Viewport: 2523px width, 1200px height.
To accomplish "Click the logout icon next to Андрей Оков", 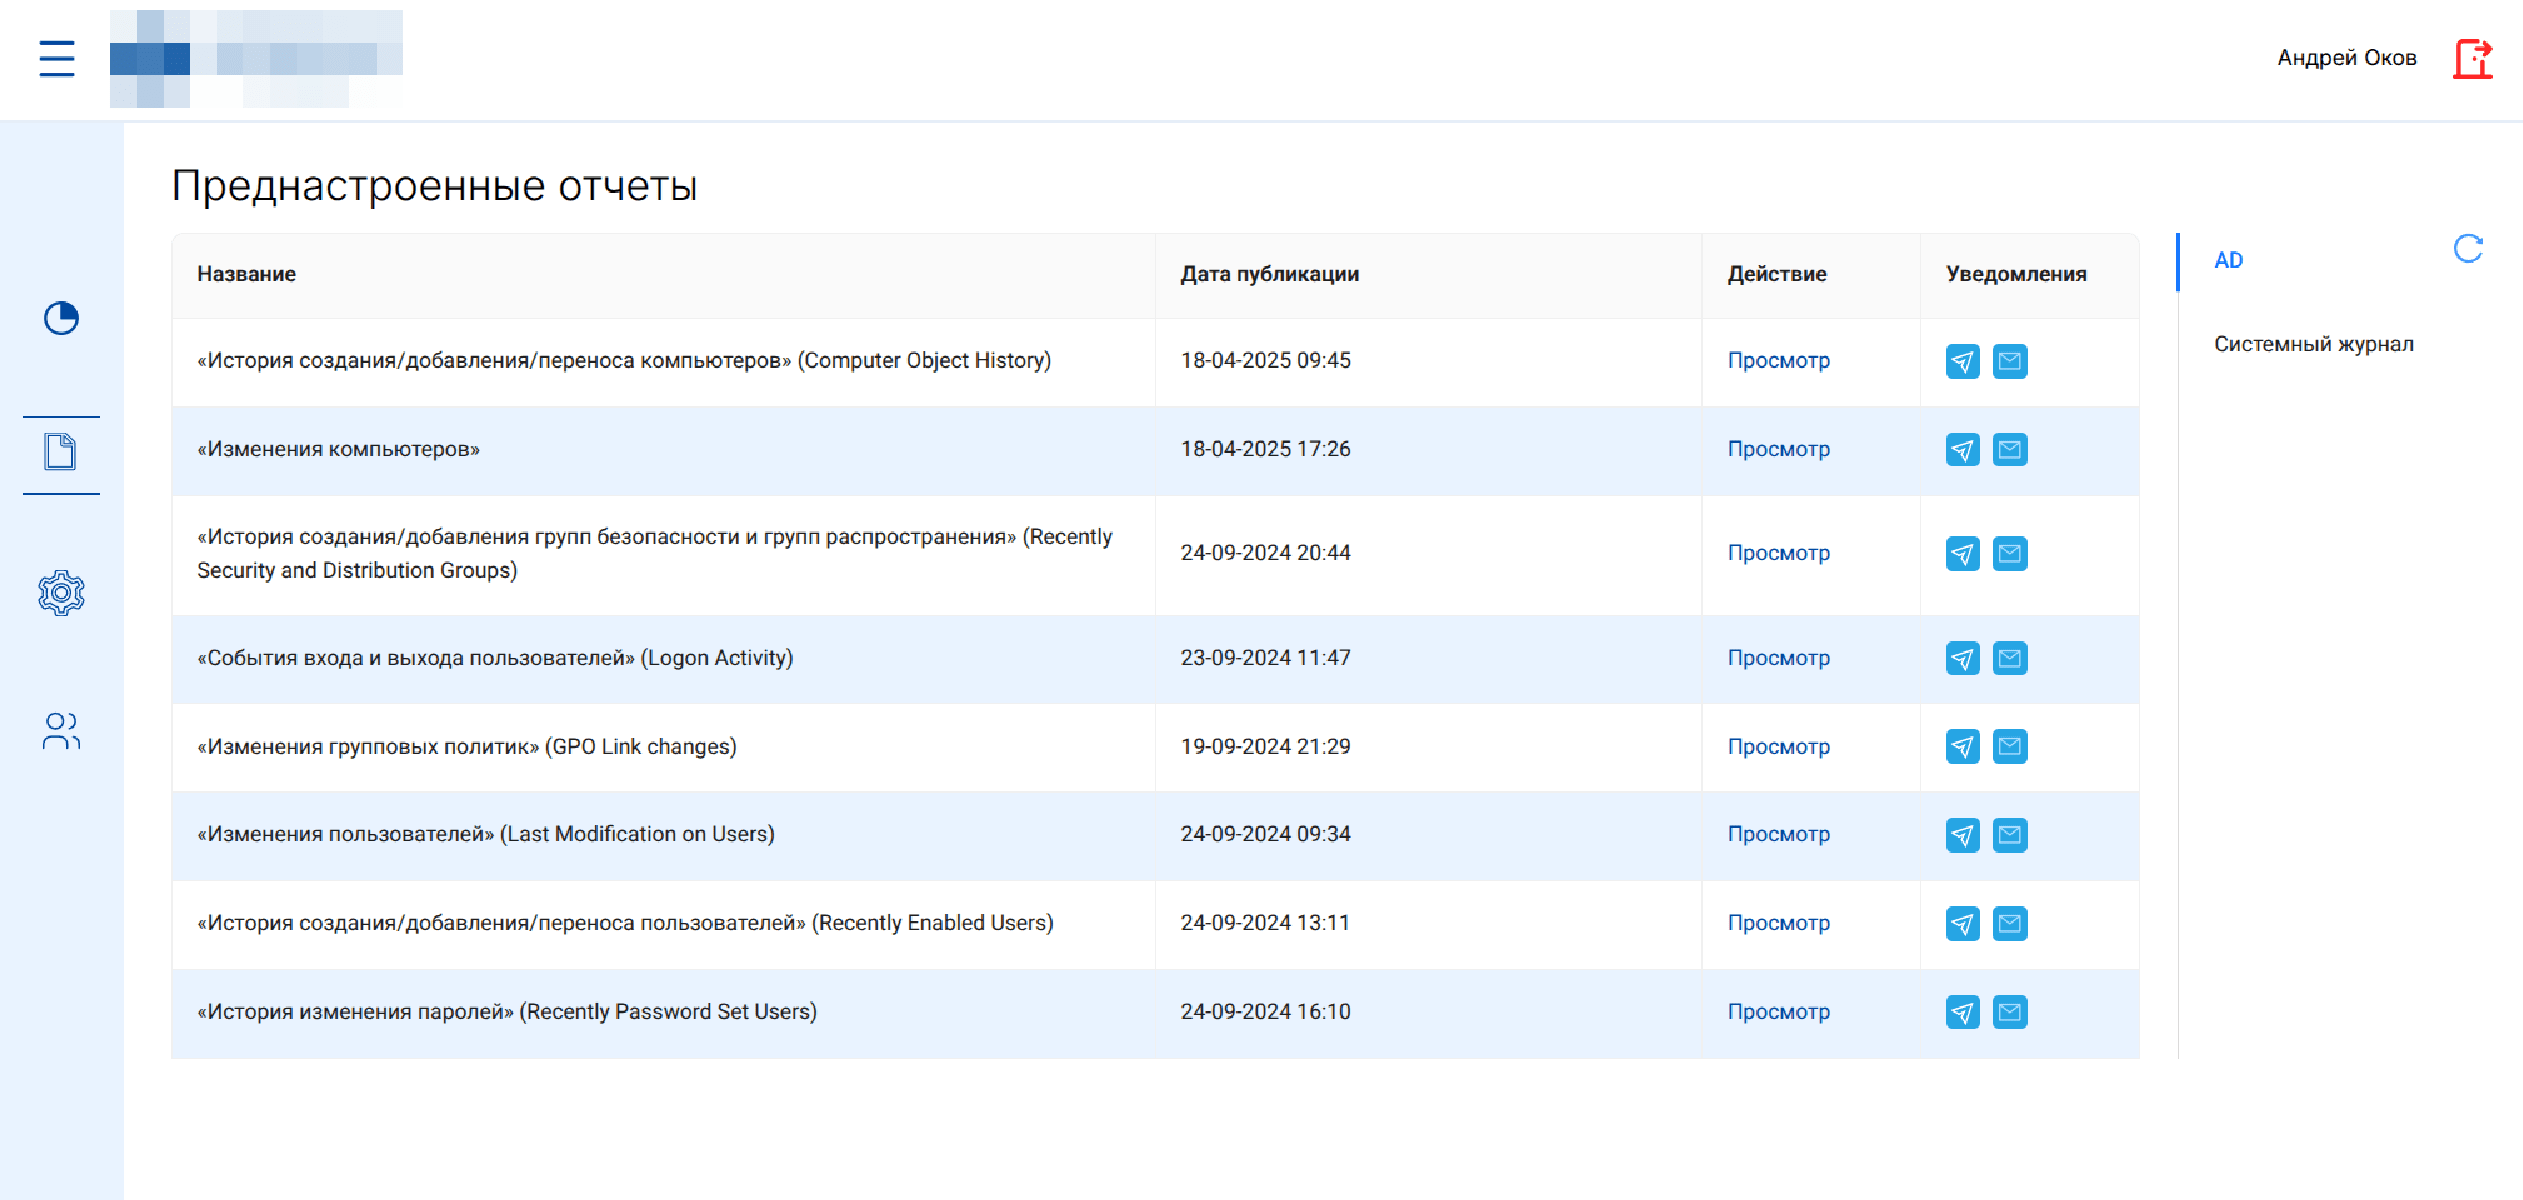I will click(x=2472, y=58).
